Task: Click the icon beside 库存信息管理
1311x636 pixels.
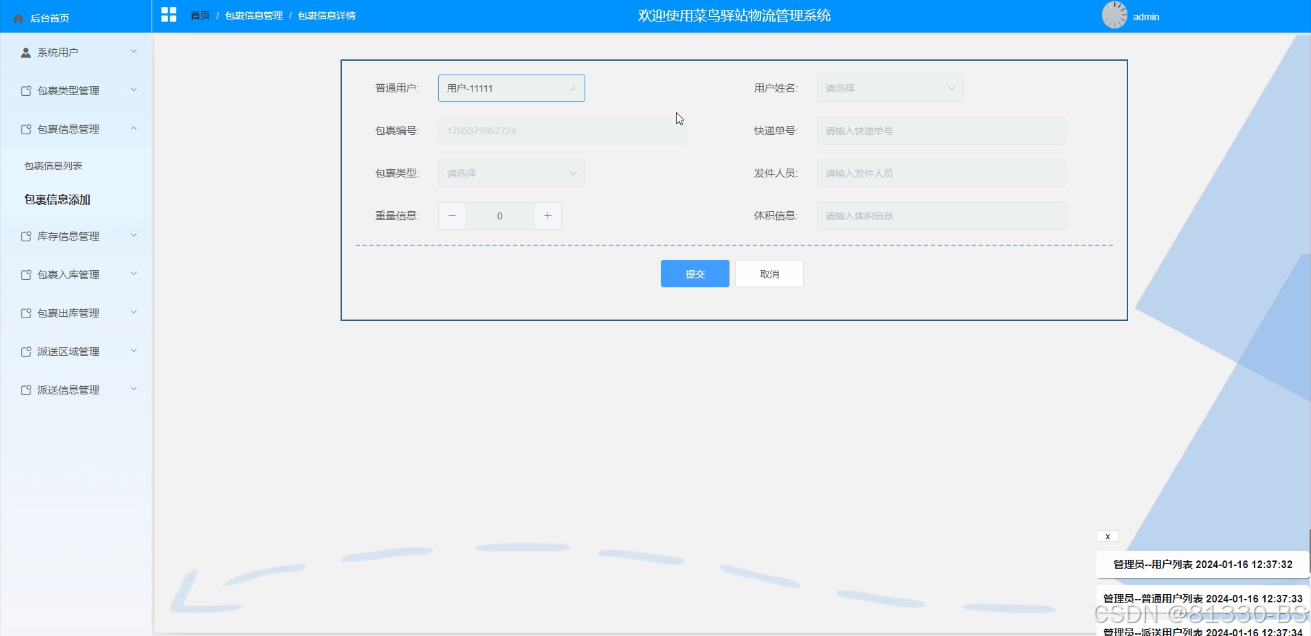Action: point(26,237)
